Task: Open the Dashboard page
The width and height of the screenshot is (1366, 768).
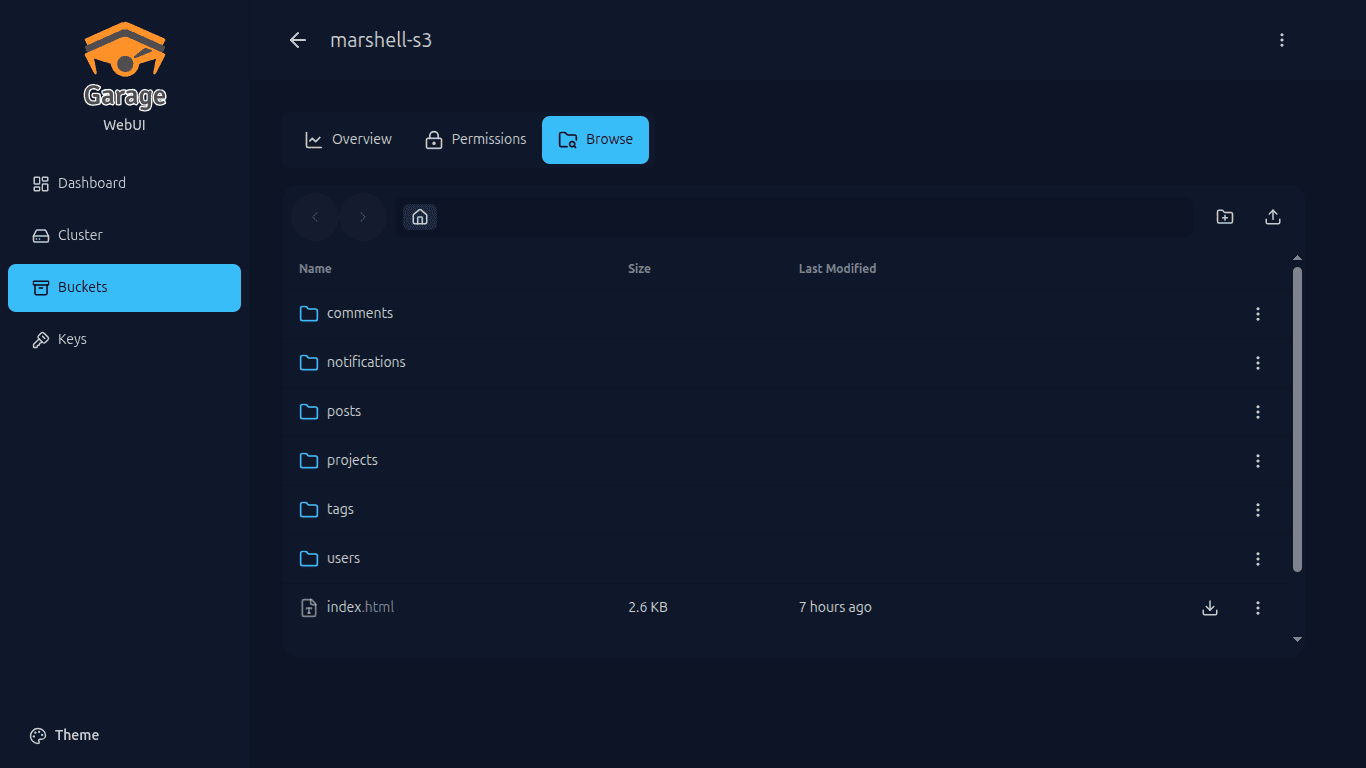Action: (124, 183)
